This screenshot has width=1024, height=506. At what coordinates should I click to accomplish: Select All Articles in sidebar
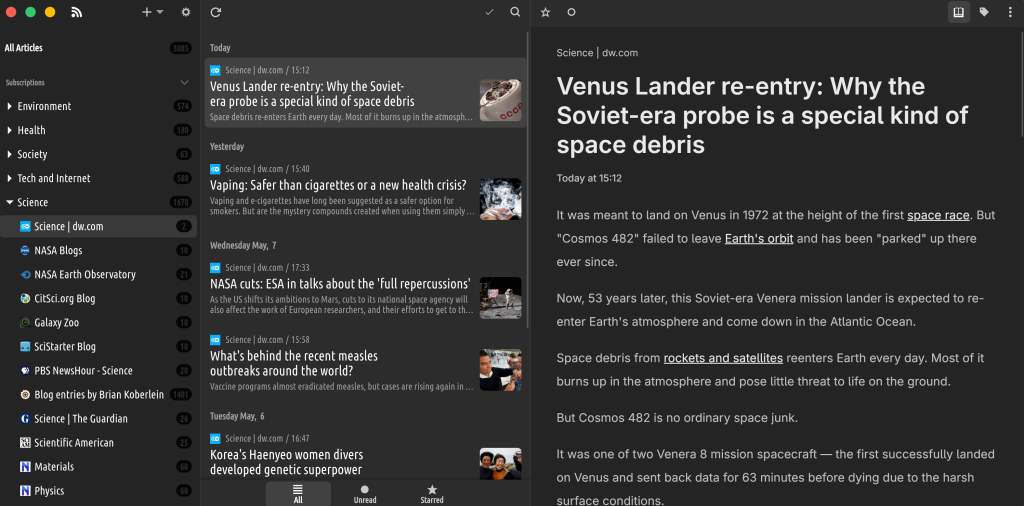pyautogui.click(x=98, y=48)
